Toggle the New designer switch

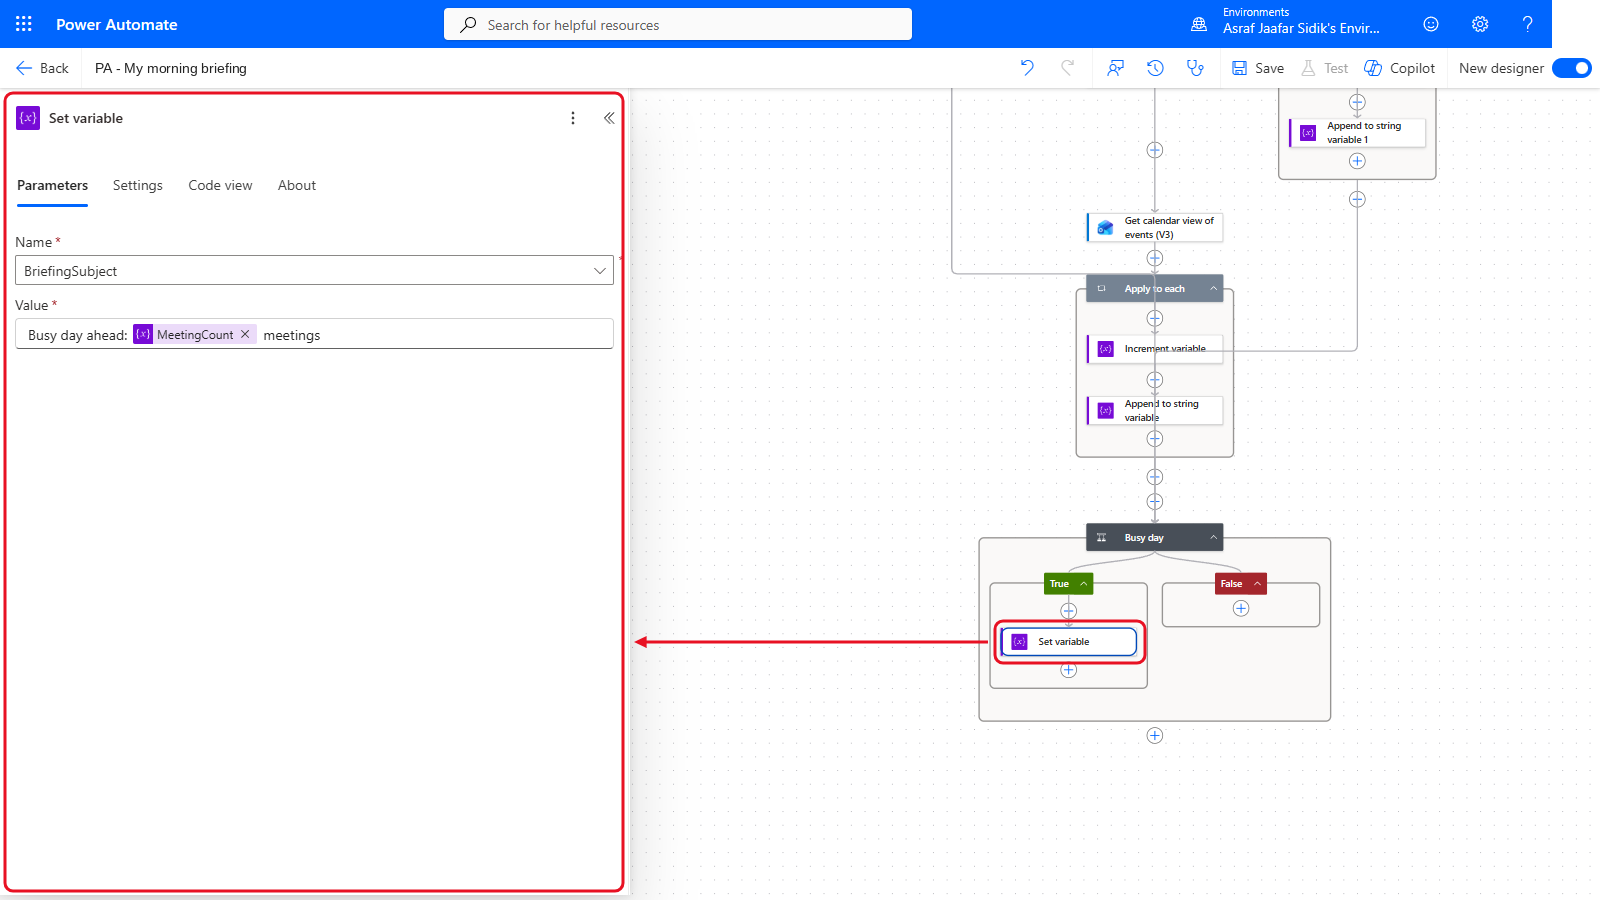(x=1572, y=68)
